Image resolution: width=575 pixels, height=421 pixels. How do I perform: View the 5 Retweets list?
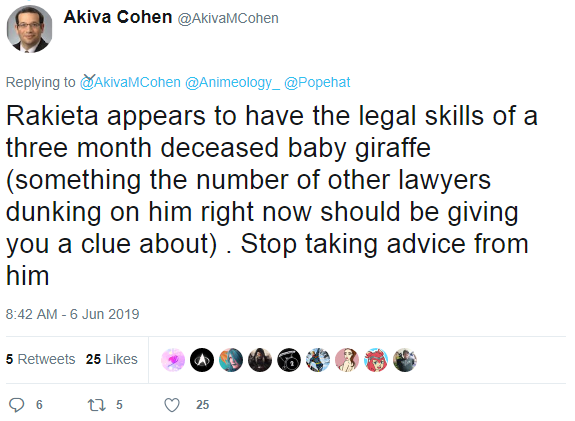[41, 359]
